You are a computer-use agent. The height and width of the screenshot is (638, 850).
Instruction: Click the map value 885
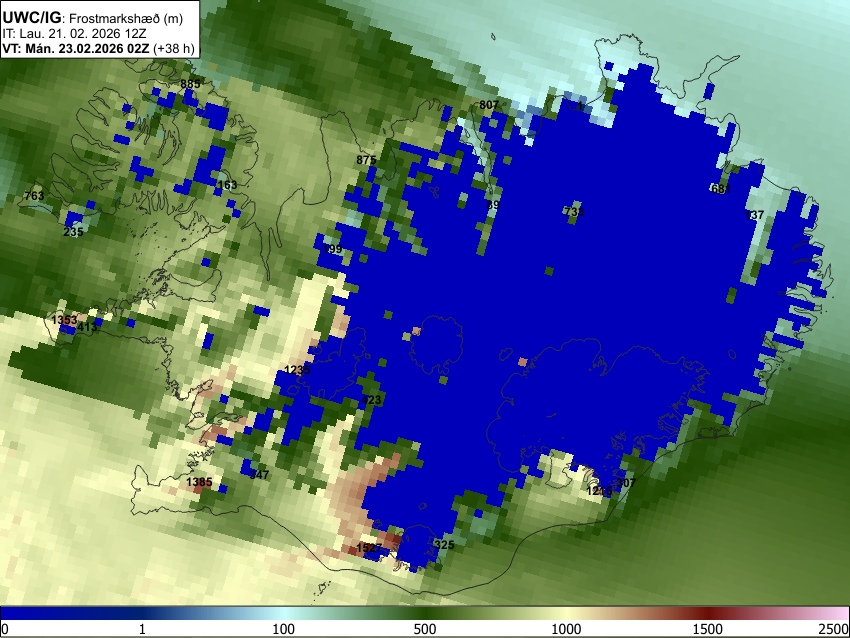pos(190,83)
